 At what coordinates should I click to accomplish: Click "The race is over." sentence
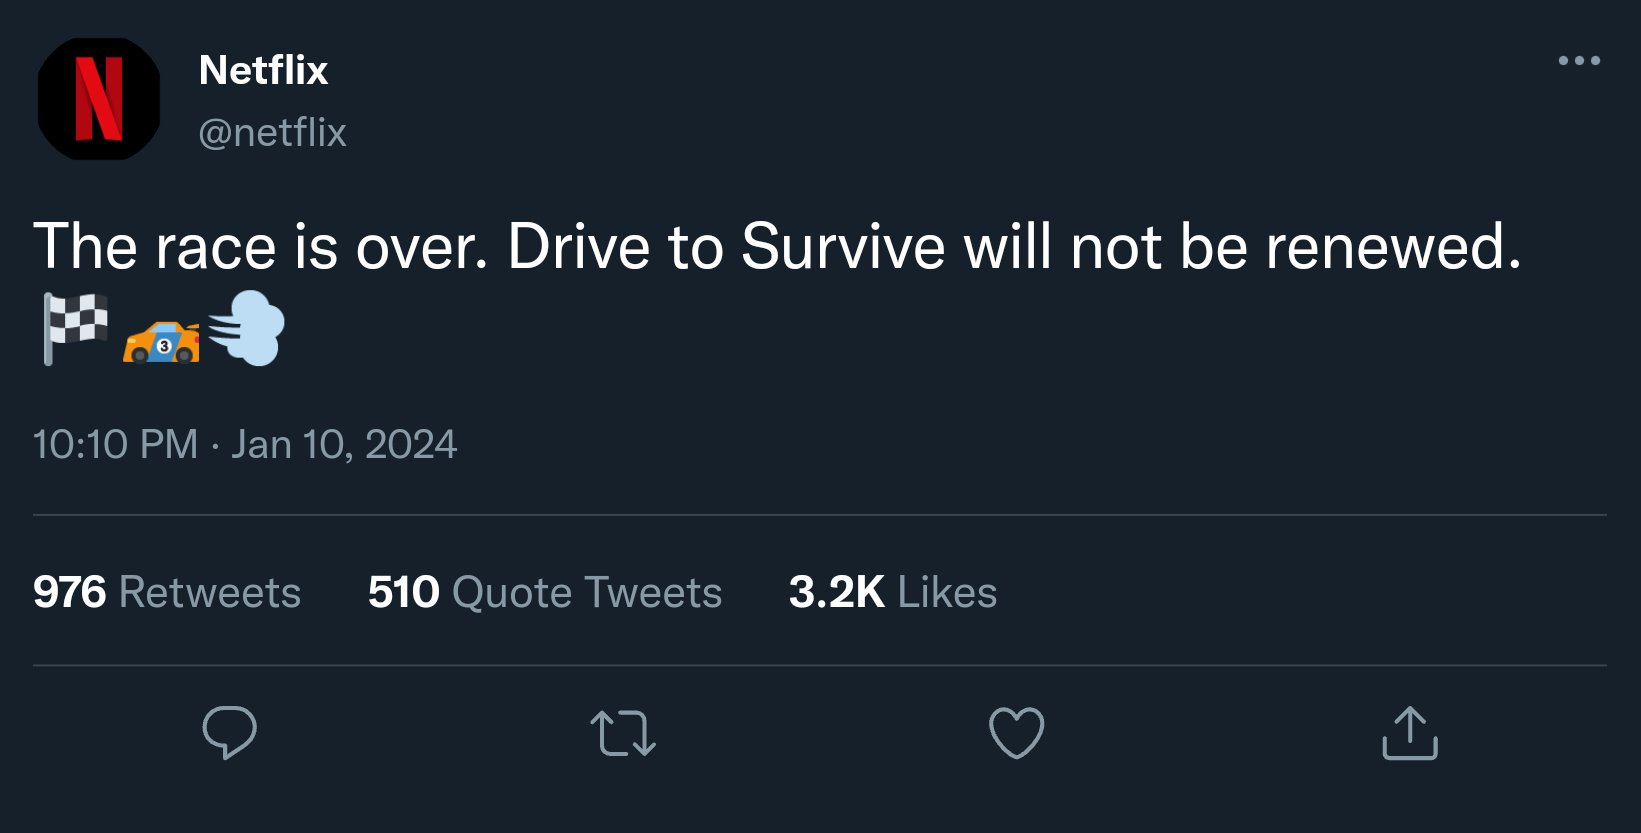pyautogui.click(x=260, y=246)
